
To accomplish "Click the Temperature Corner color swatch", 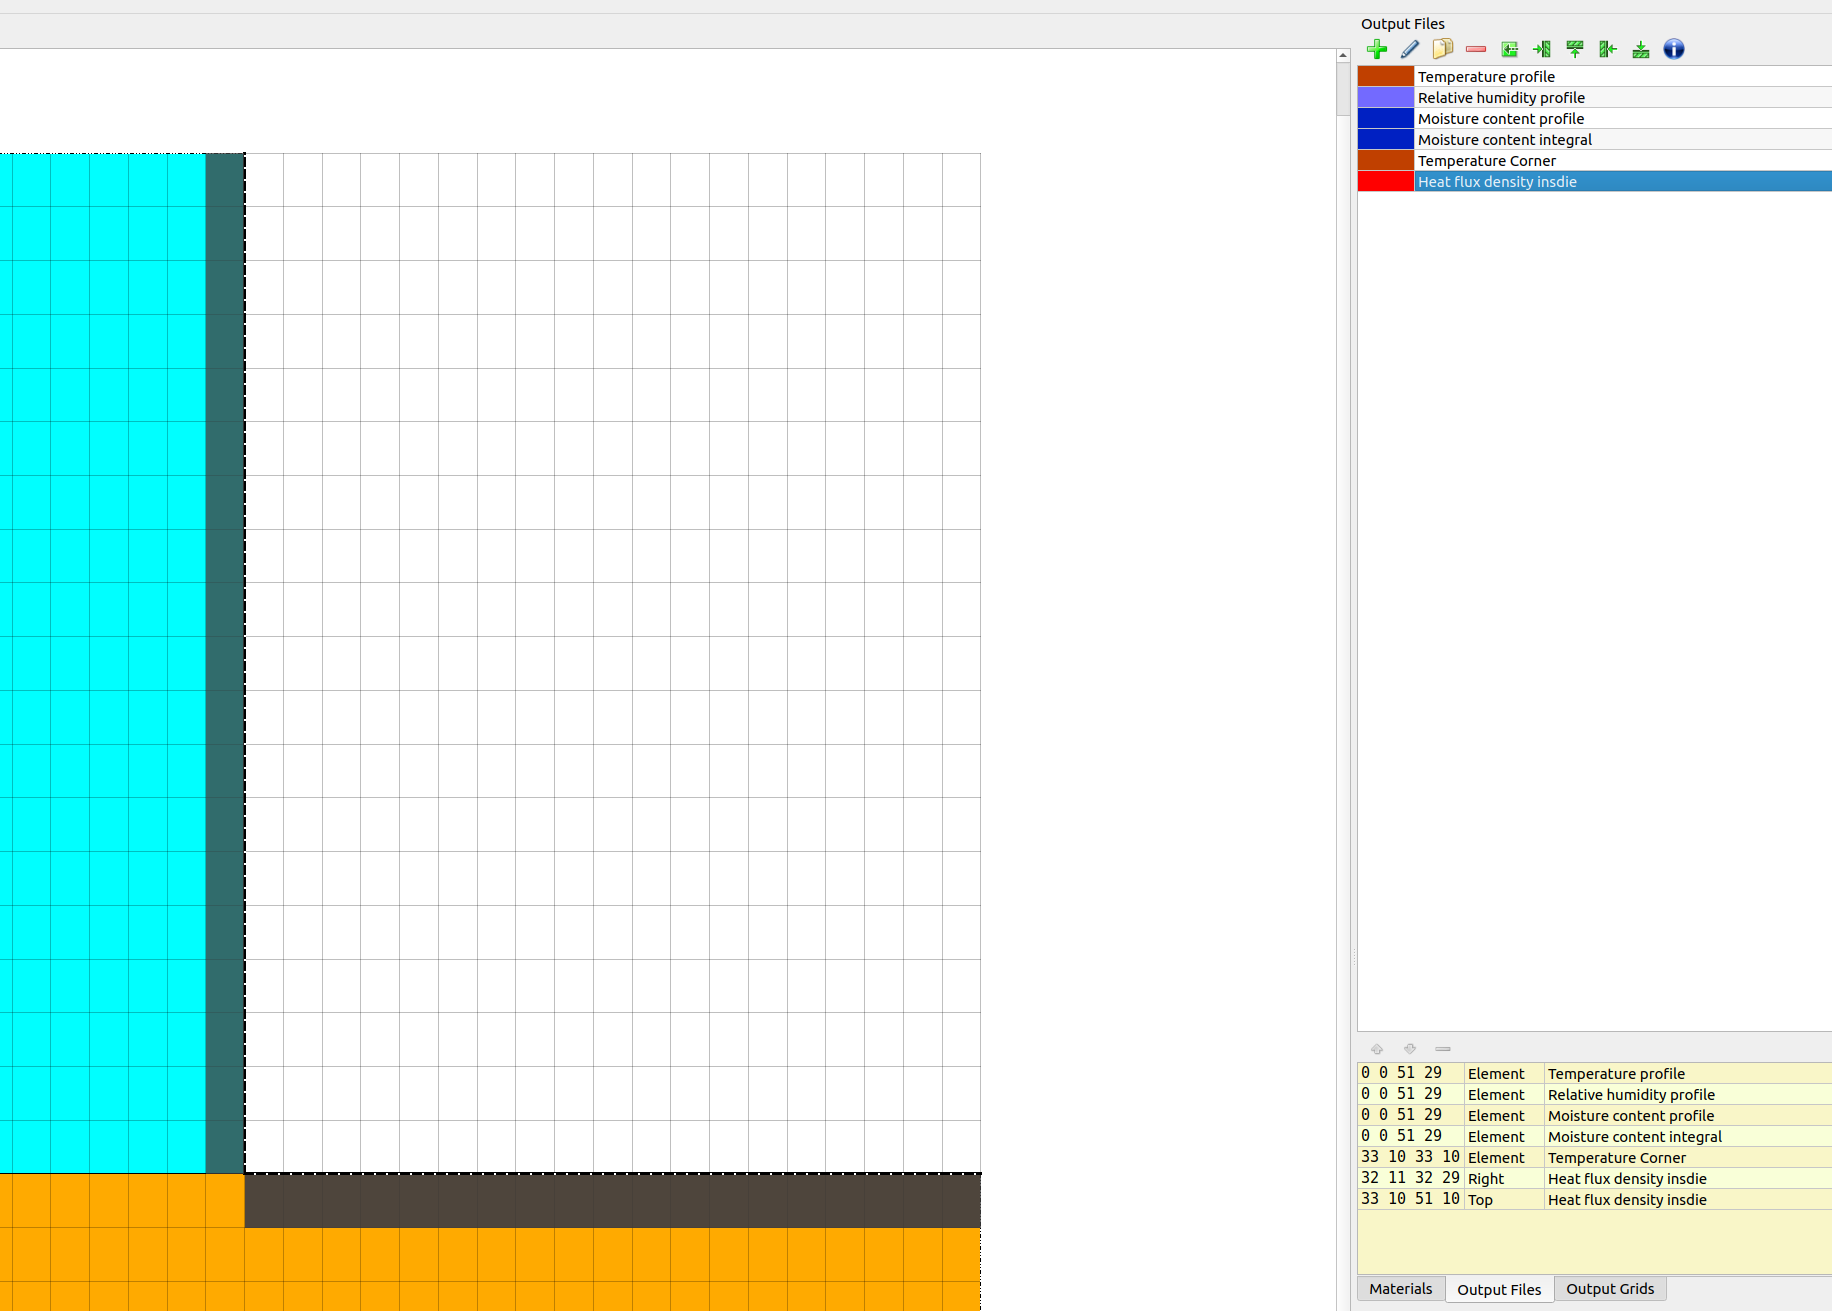I will (x=1386, y=161).
